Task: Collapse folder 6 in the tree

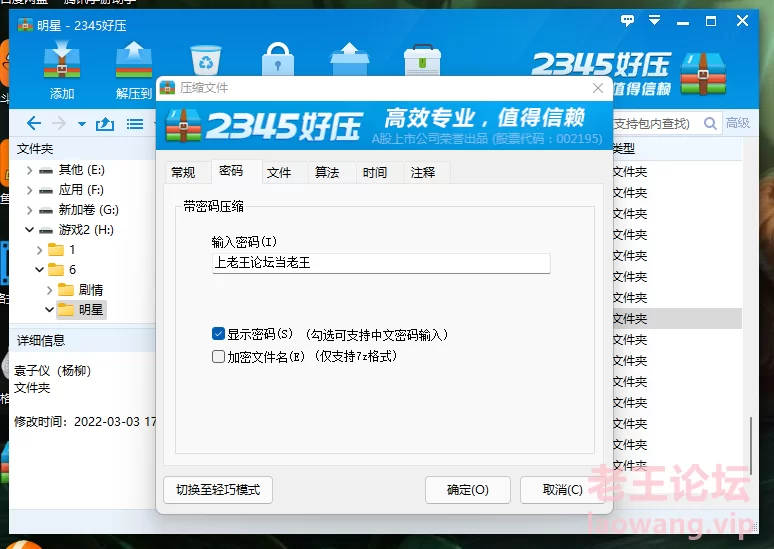Action: [39, 270]
